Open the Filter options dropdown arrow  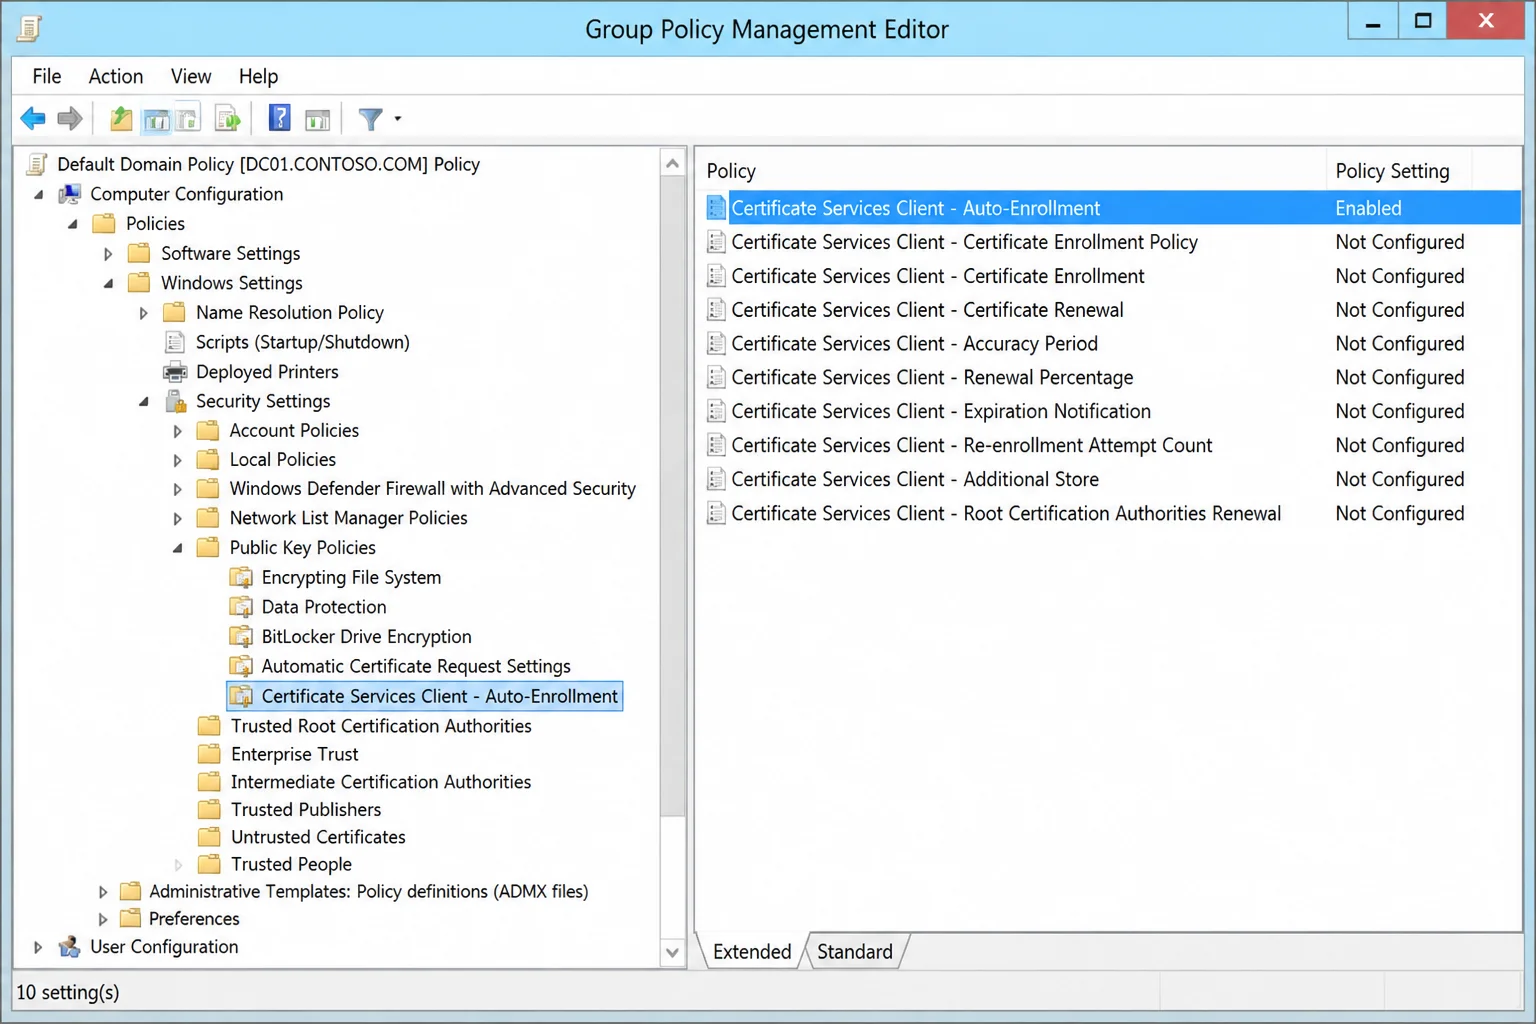pyautogui.click(x=398, y=119)
